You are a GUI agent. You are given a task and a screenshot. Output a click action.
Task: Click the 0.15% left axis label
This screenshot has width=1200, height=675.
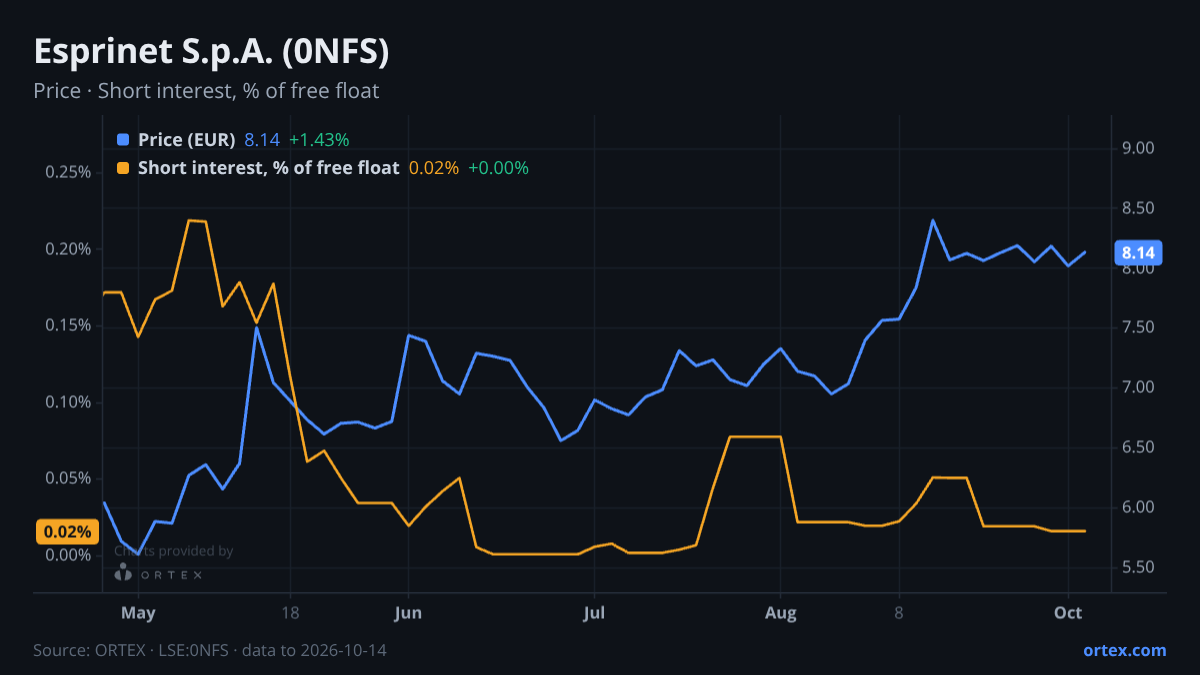tap(68, 326)
